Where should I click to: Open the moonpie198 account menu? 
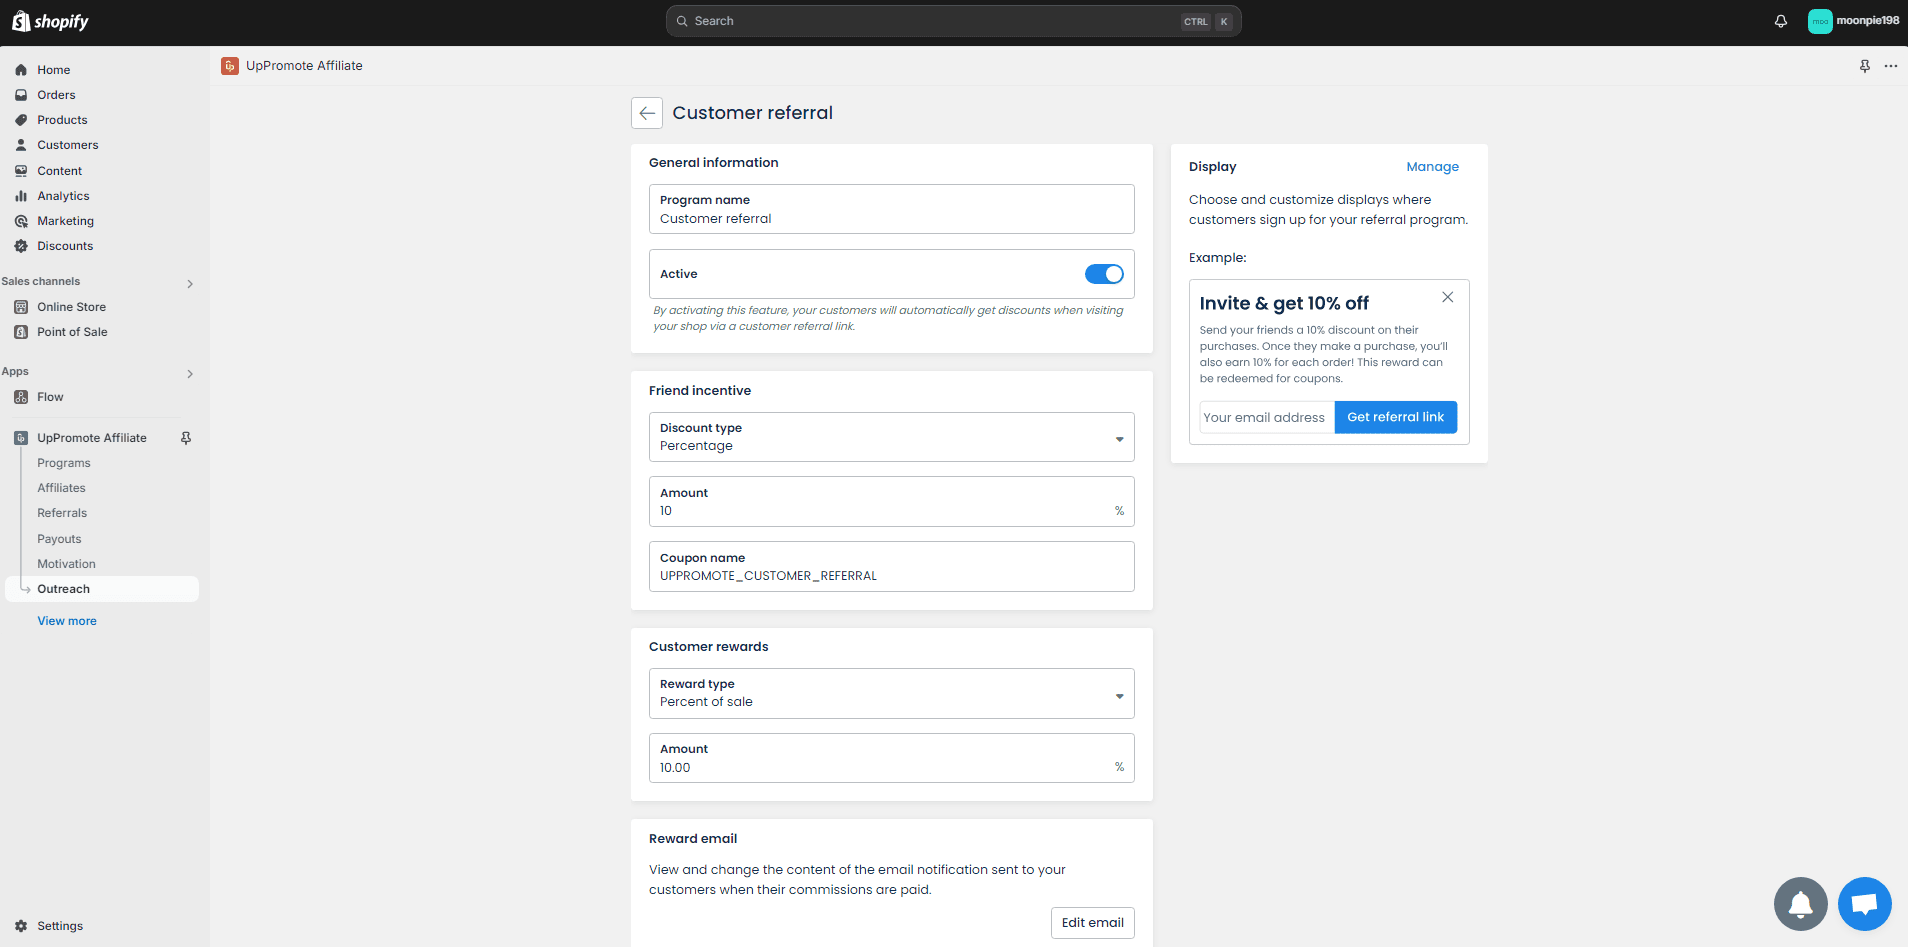point(1853,21)
